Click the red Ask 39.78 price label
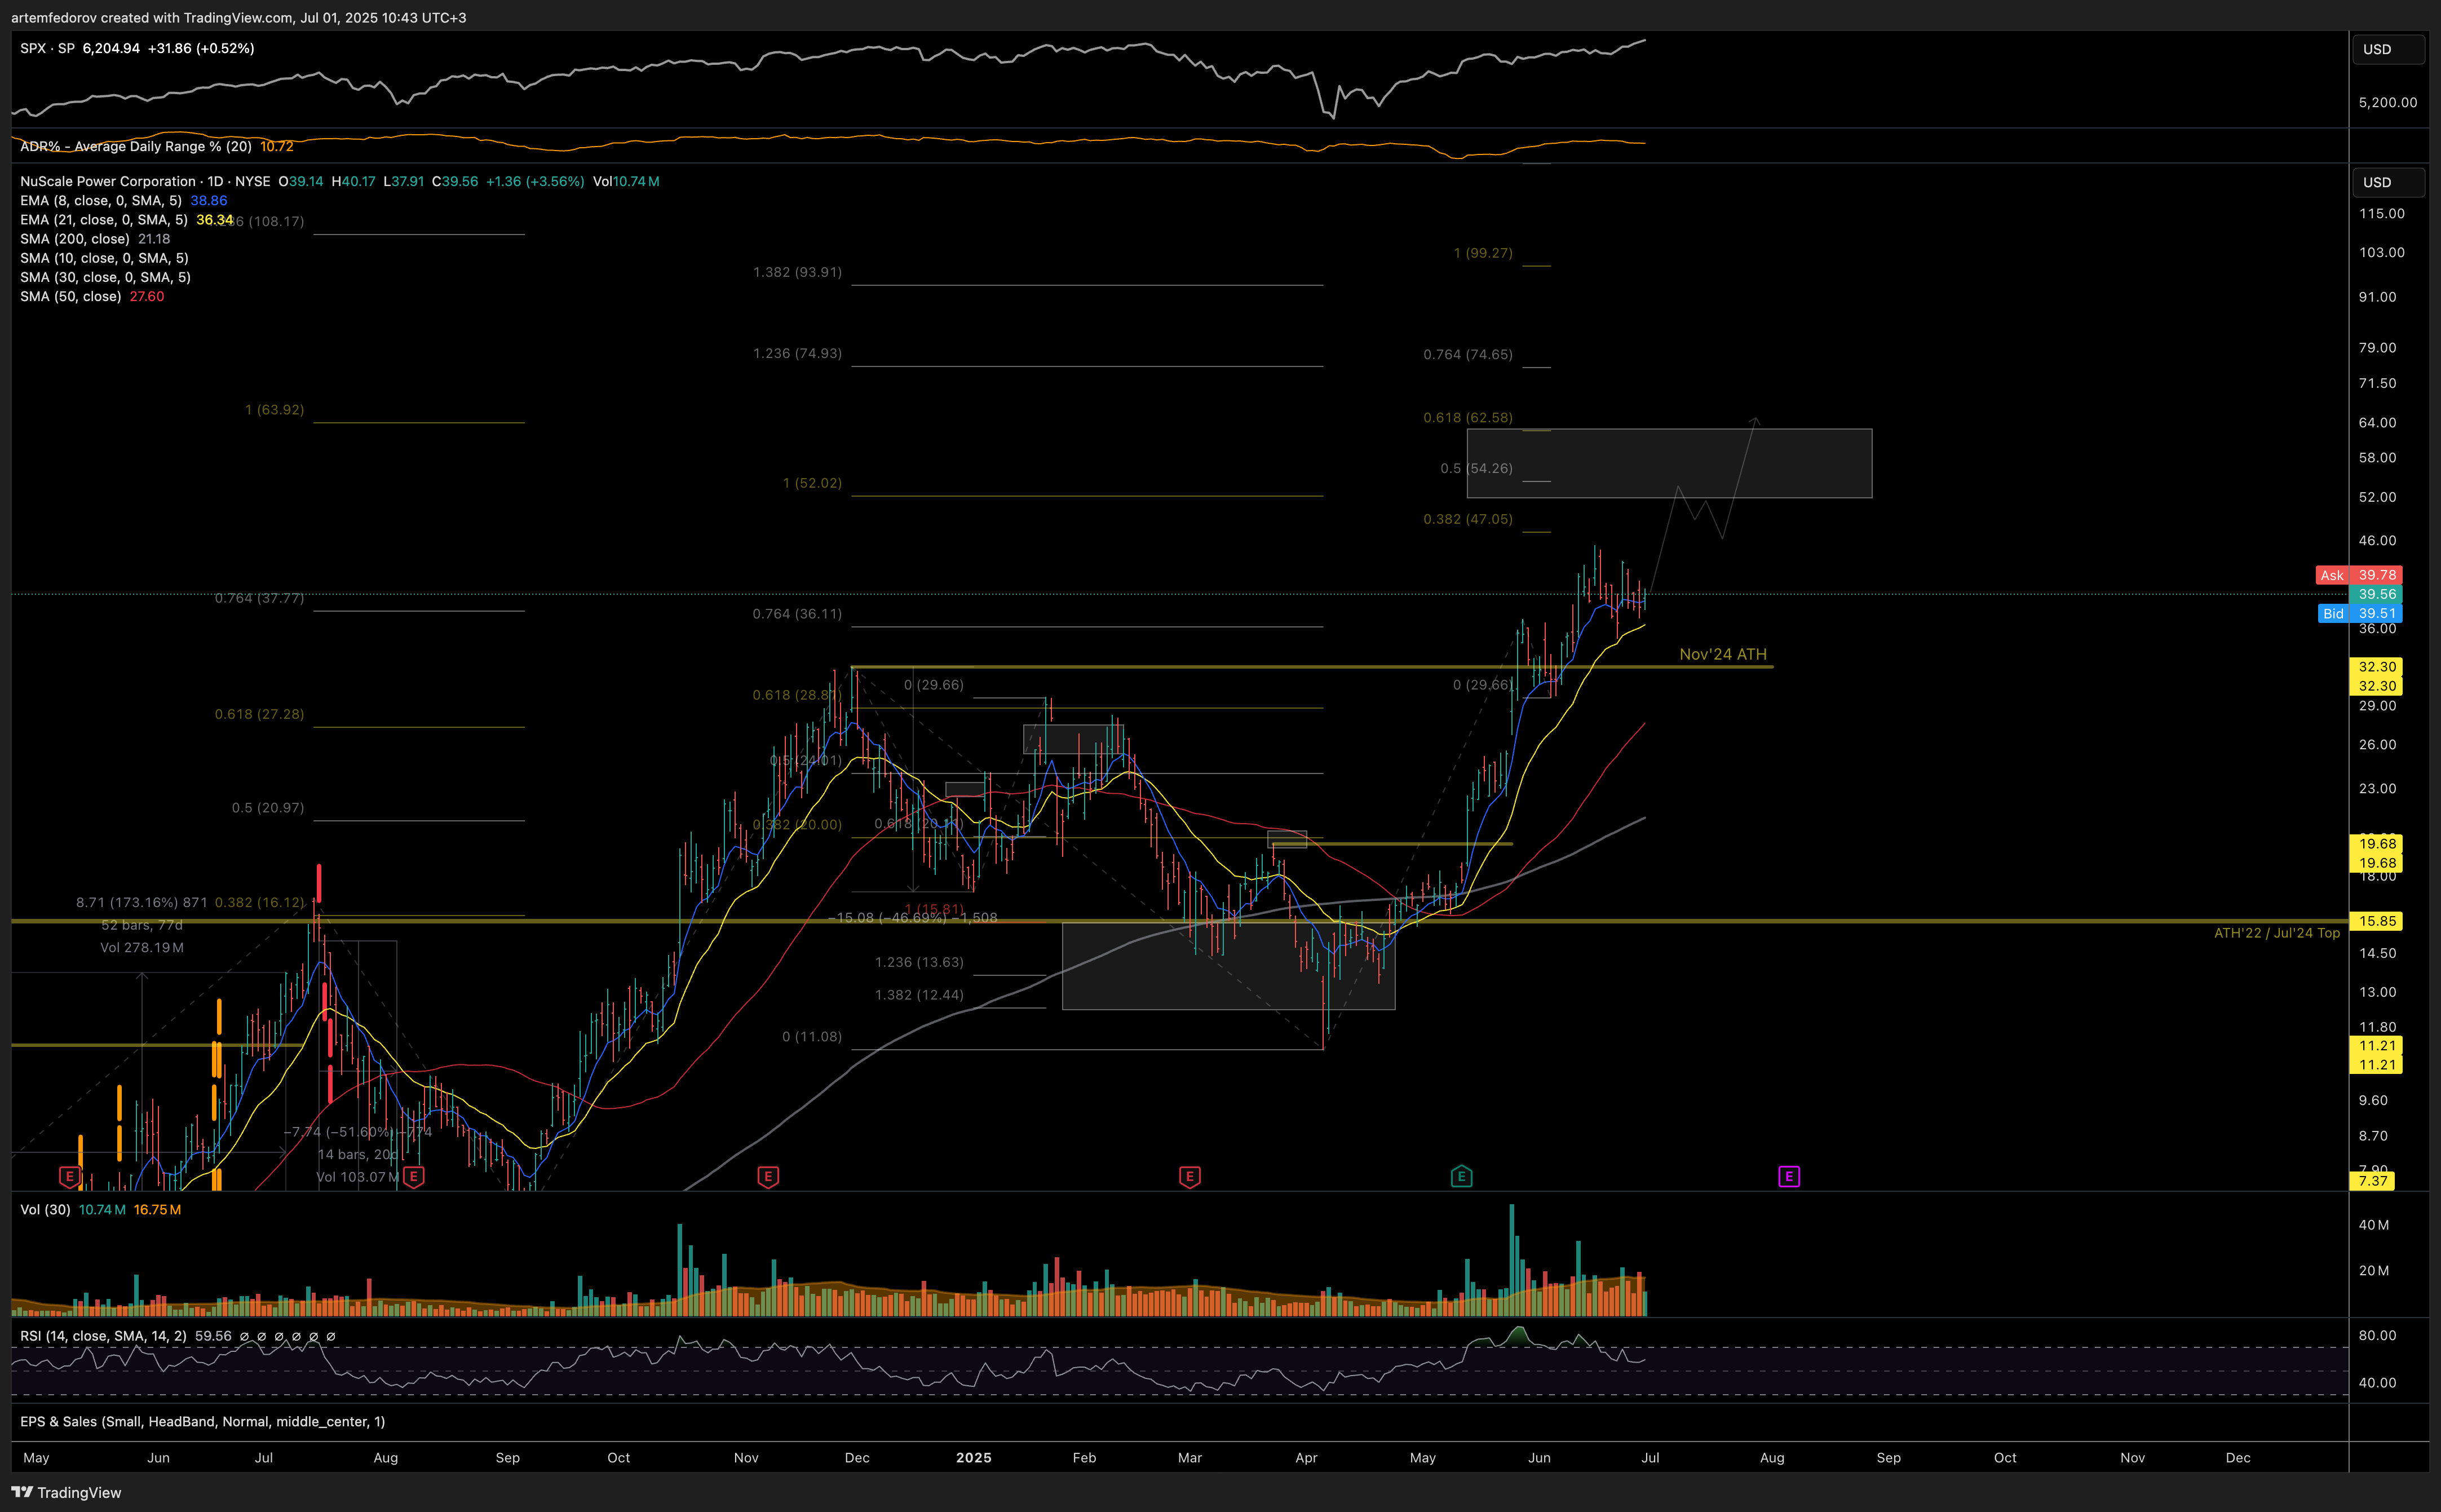This screenshot has height=1512, width=2441. point(2358,575)
